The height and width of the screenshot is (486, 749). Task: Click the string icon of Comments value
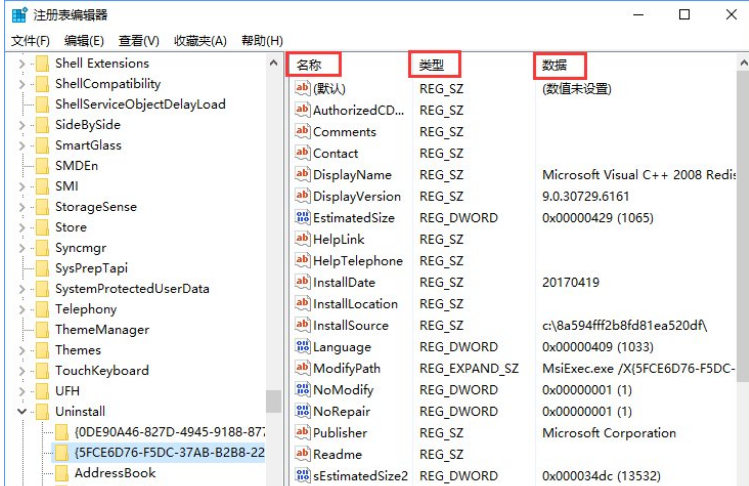(x=302, y=131)
